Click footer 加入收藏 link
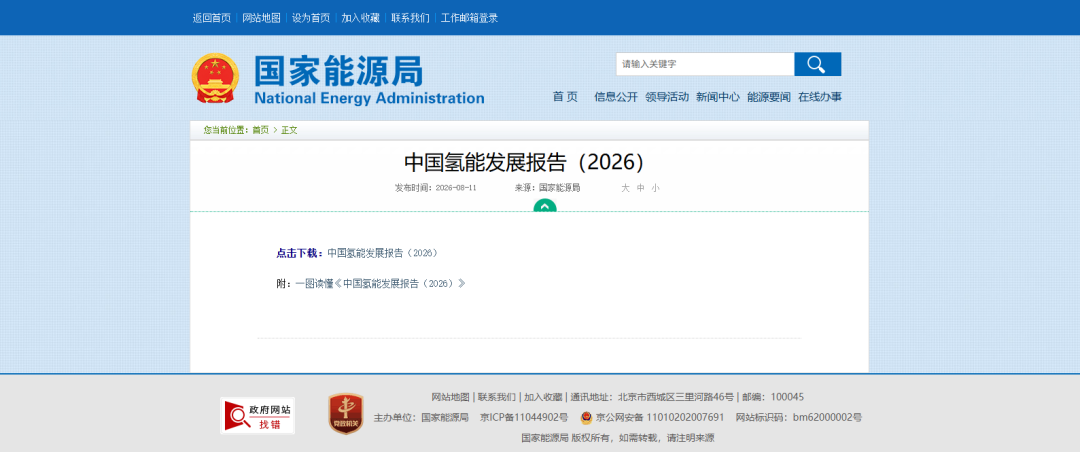The width and height of the screenshot is (1080, 452). click(543, 397)
